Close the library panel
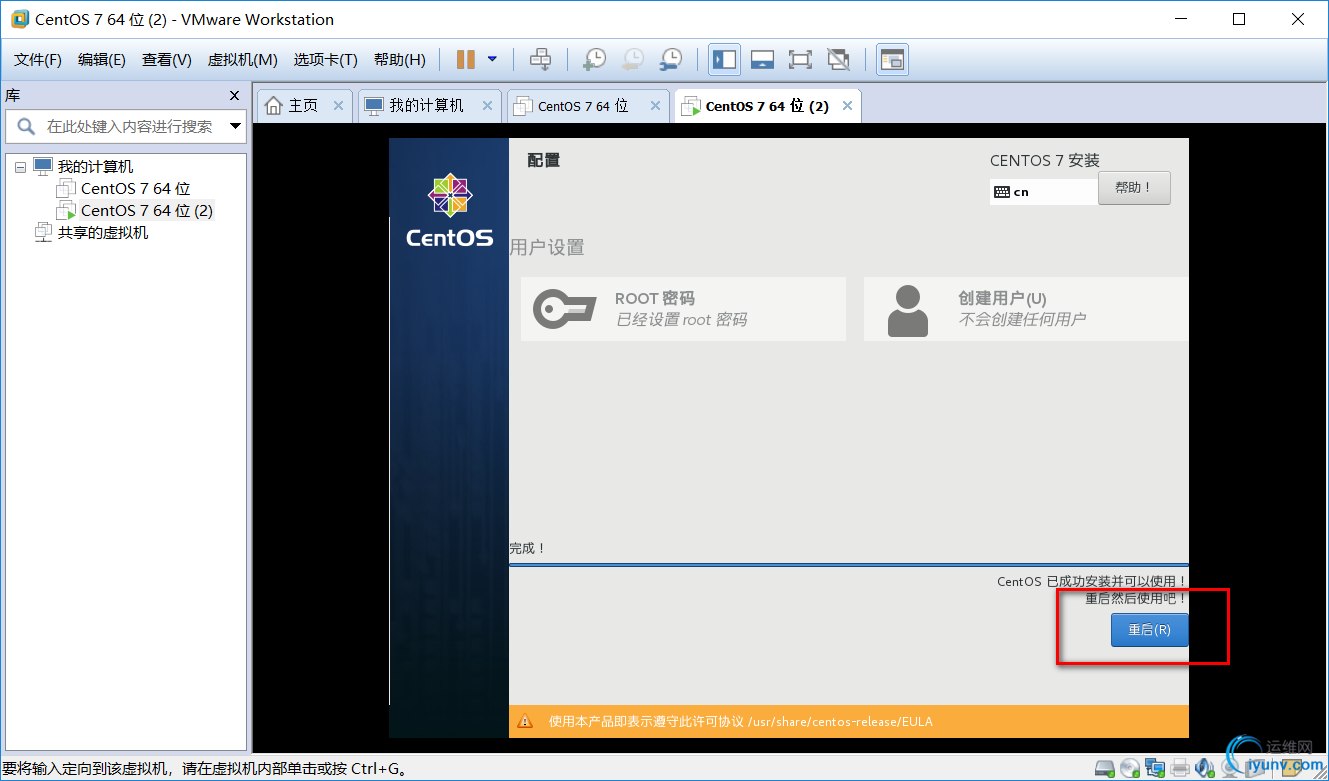This screenshot has height=781, width=1329. click(x=235, y=96)
